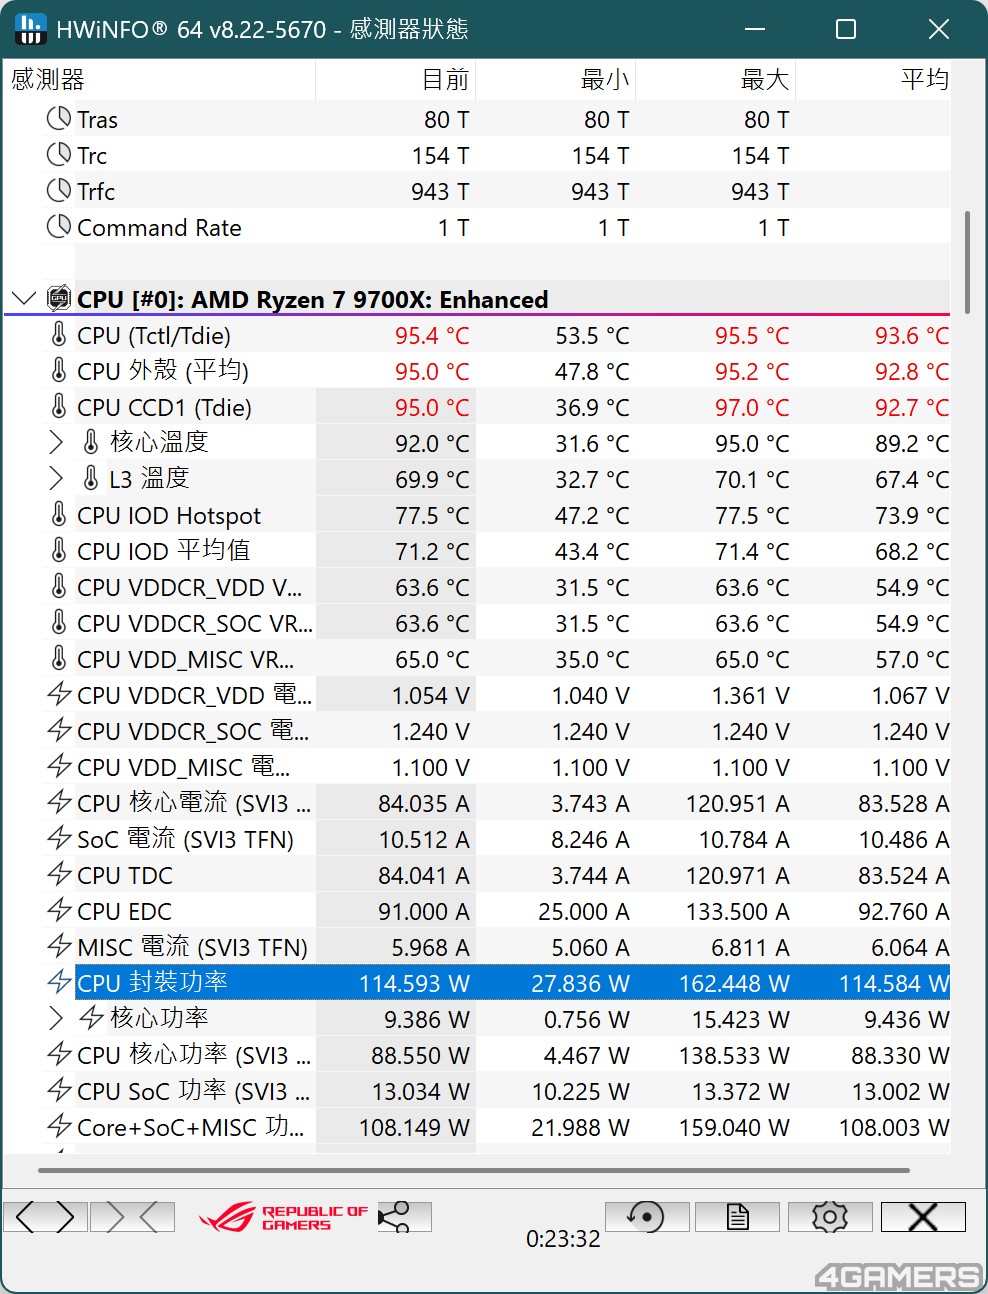Select the CPU (Tctl/Tdie) row label

click(x=154, y=335)
